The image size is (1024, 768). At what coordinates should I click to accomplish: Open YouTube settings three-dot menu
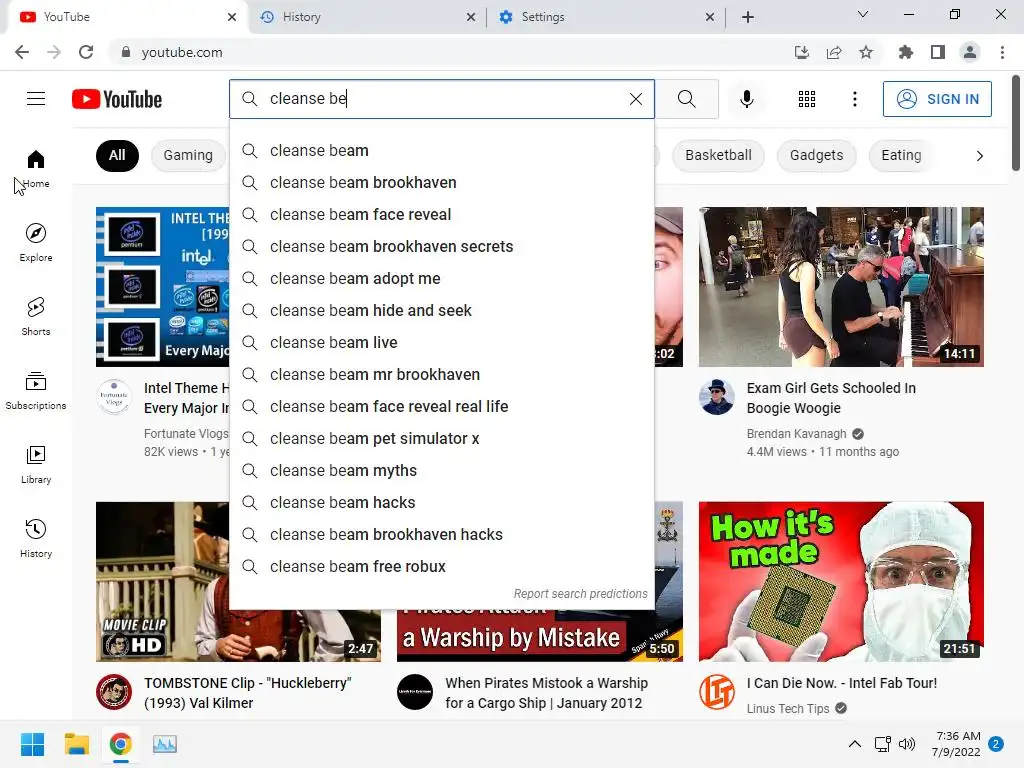pos(854,99)
